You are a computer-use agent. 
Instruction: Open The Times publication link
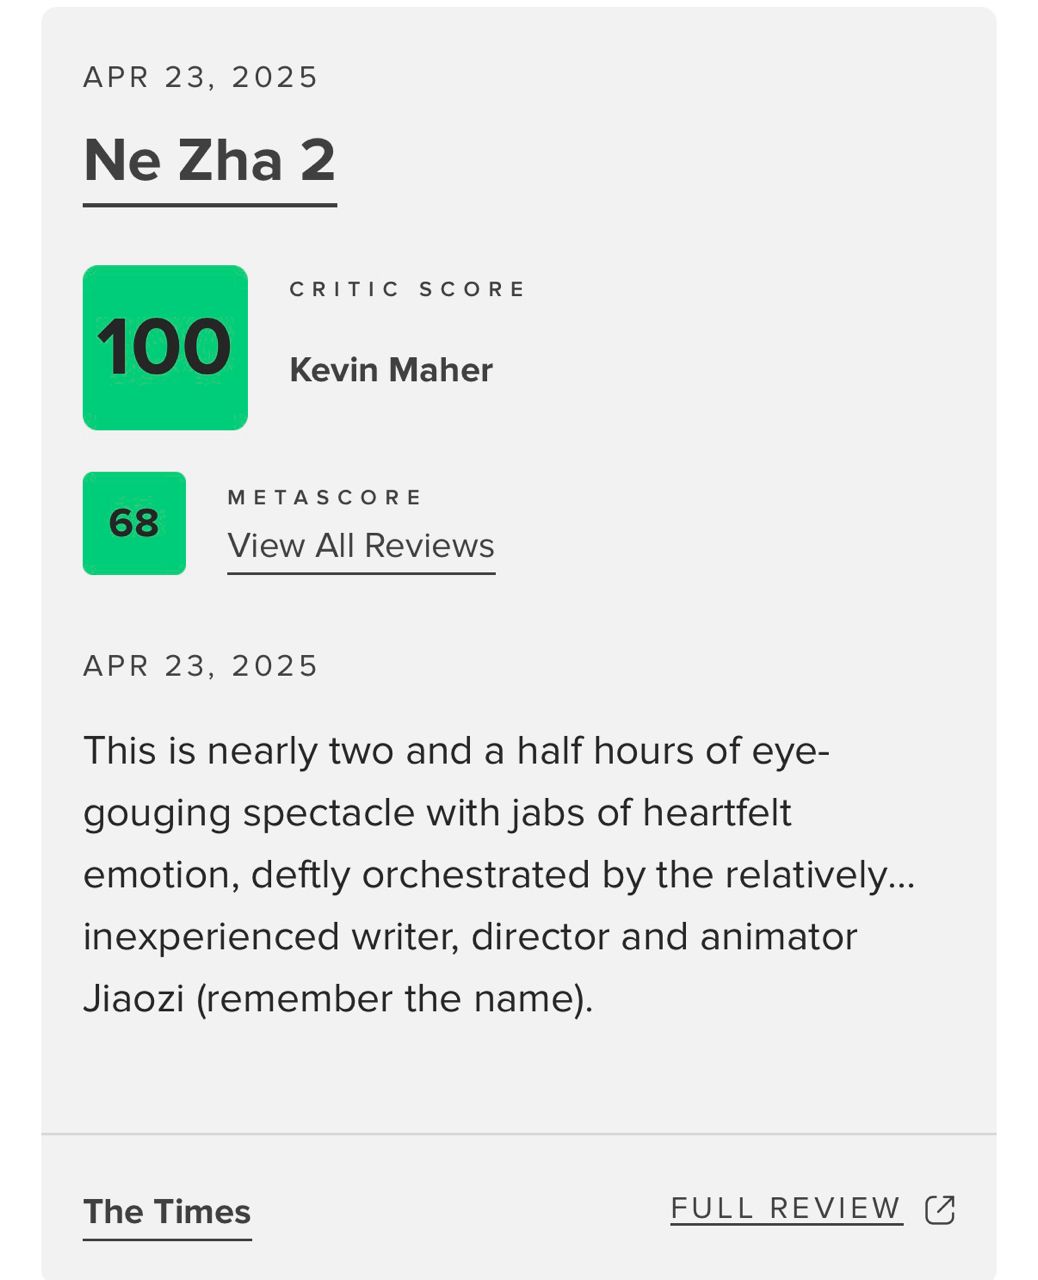(167, 1212)
